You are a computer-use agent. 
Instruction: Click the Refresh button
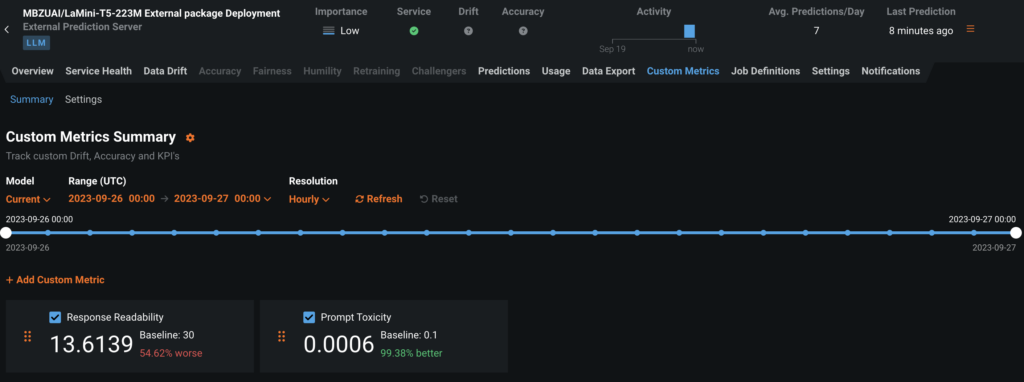pos(379,199)
